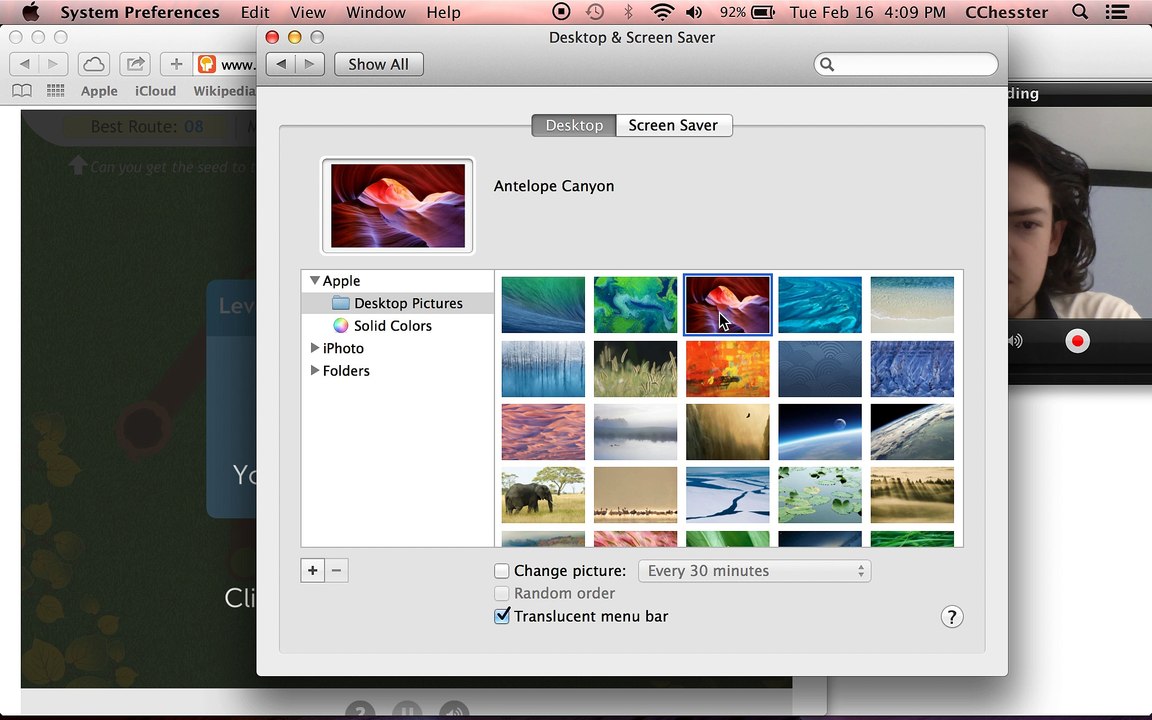Open the Wikipedia bookmark in Safari

(224, 90)
